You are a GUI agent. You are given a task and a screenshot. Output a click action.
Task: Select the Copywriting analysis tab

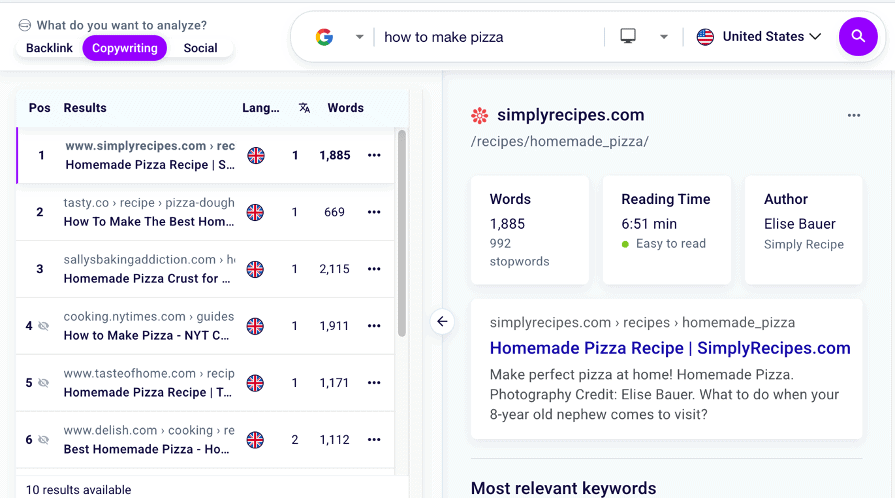[x=125, y=48]
